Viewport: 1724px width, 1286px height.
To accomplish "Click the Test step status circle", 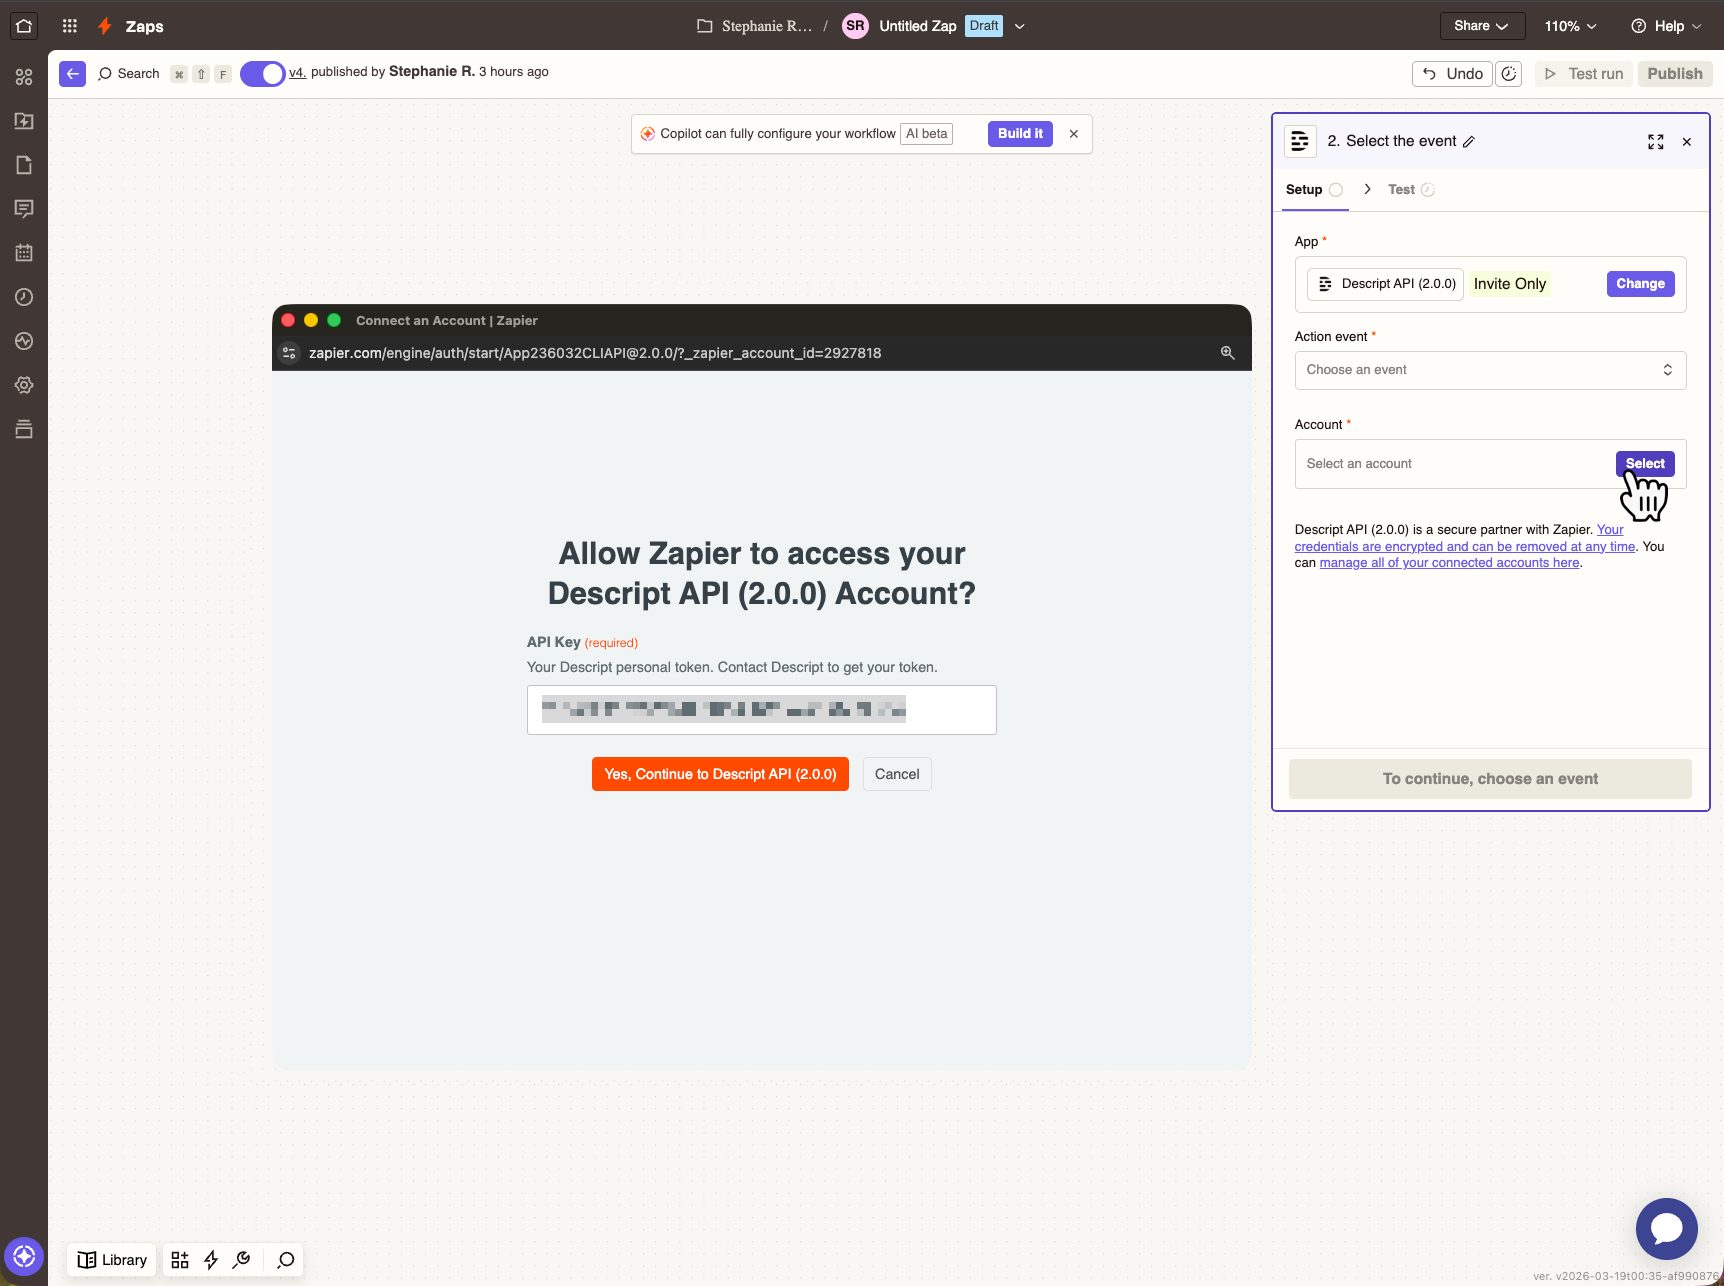I will tap(1428, 189).
